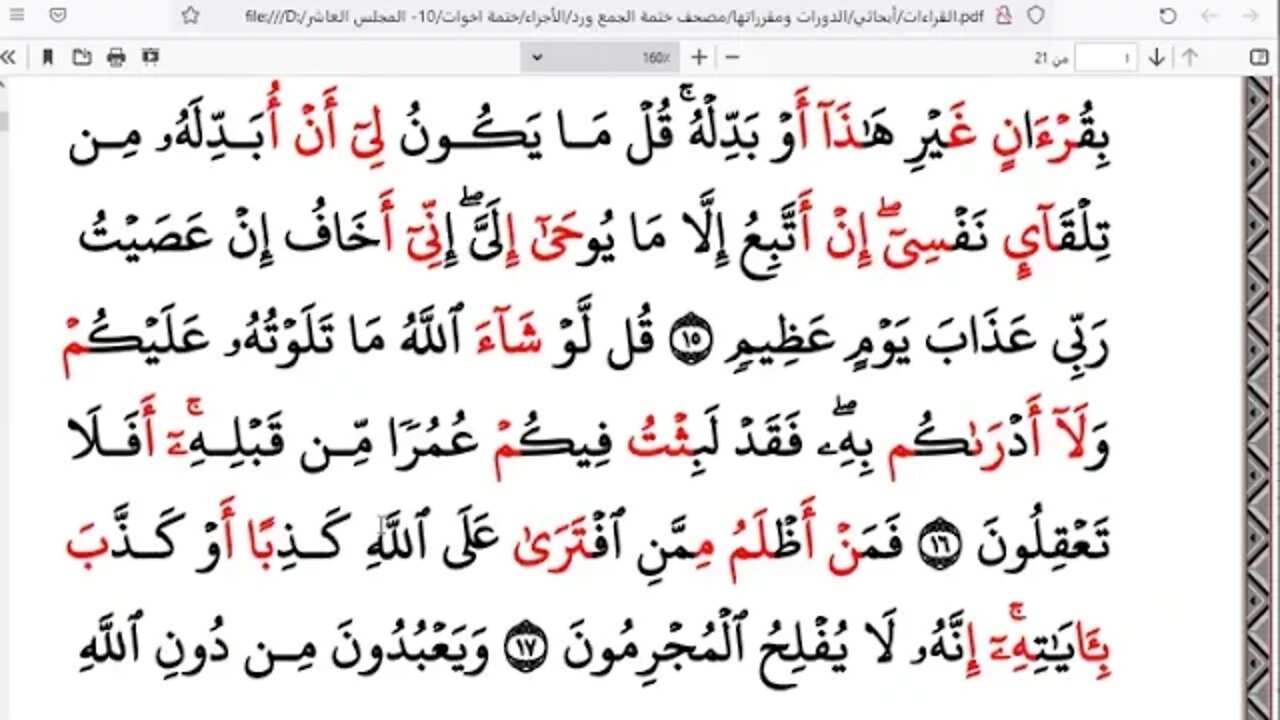
Task: Open the PDF viewer tools double-chevron menu
Action: tap(9, 57)
